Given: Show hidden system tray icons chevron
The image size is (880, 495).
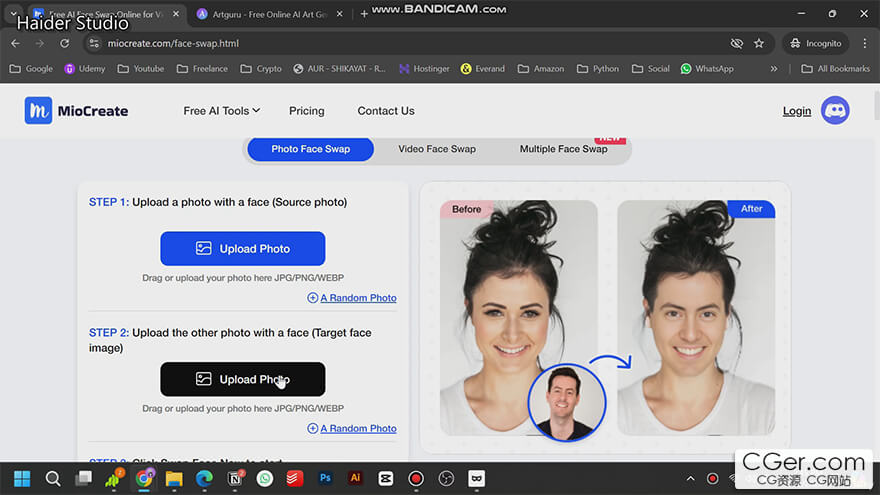Looking at the screenshot, I should click(x=690, y=479).
